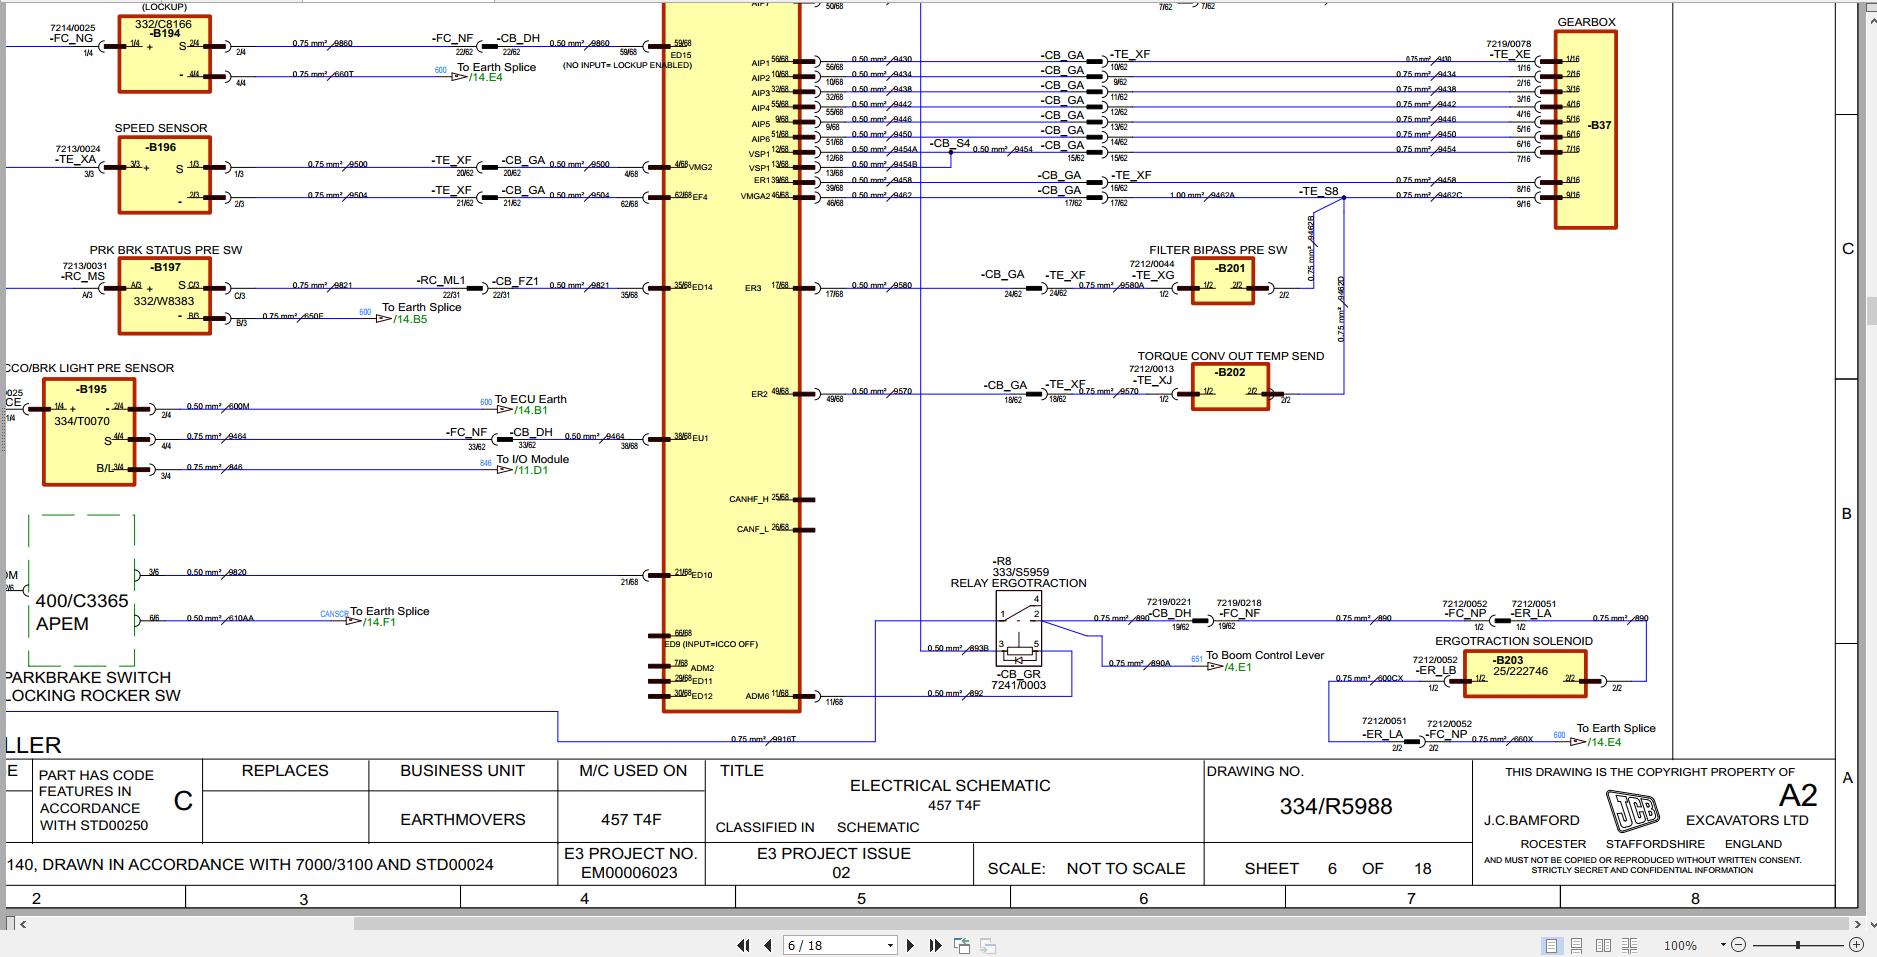The height and width of the screenshot is (957, 1877).
Task: Go forward to the next view
Action: click(x=988, y=945)
